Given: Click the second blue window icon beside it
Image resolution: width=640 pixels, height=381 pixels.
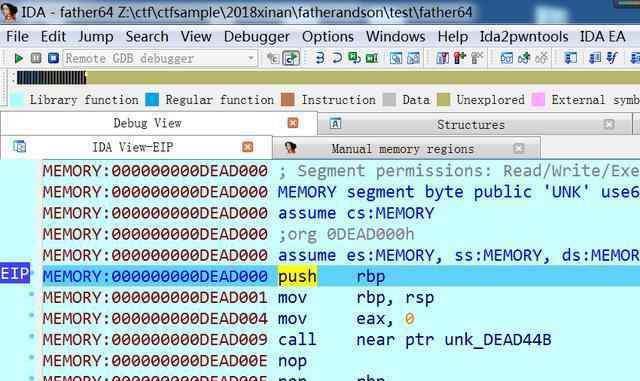Looking at the screenshot, I should pos(413,58).
